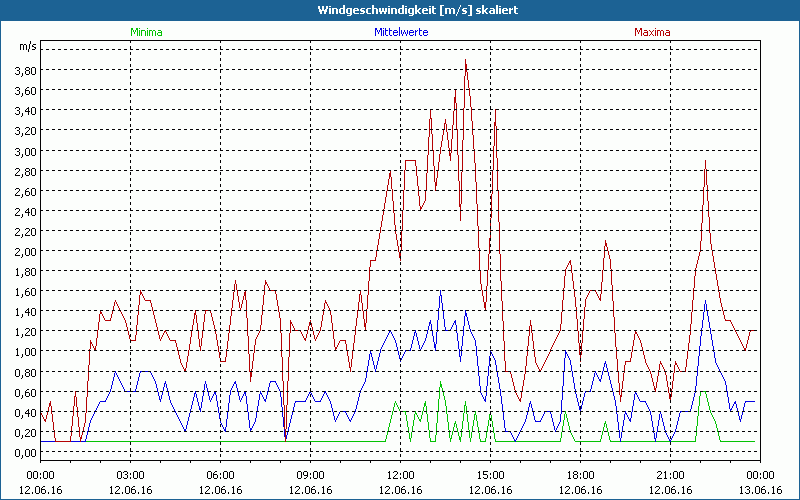Select the 06:00 time axis label
The image size is (800, 500).
pyautogui.click(x=220, y=475)
